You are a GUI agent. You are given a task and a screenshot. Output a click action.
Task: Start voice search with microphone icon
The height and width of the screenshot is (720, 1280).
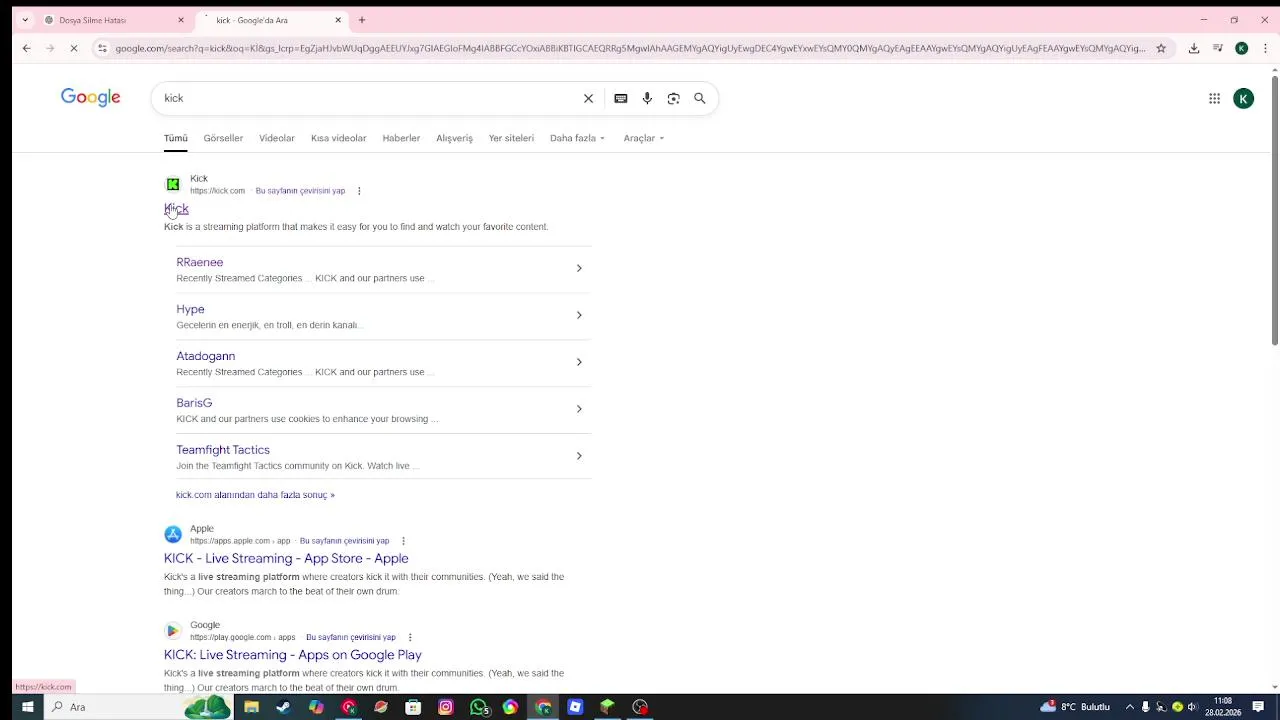point(647,98)
